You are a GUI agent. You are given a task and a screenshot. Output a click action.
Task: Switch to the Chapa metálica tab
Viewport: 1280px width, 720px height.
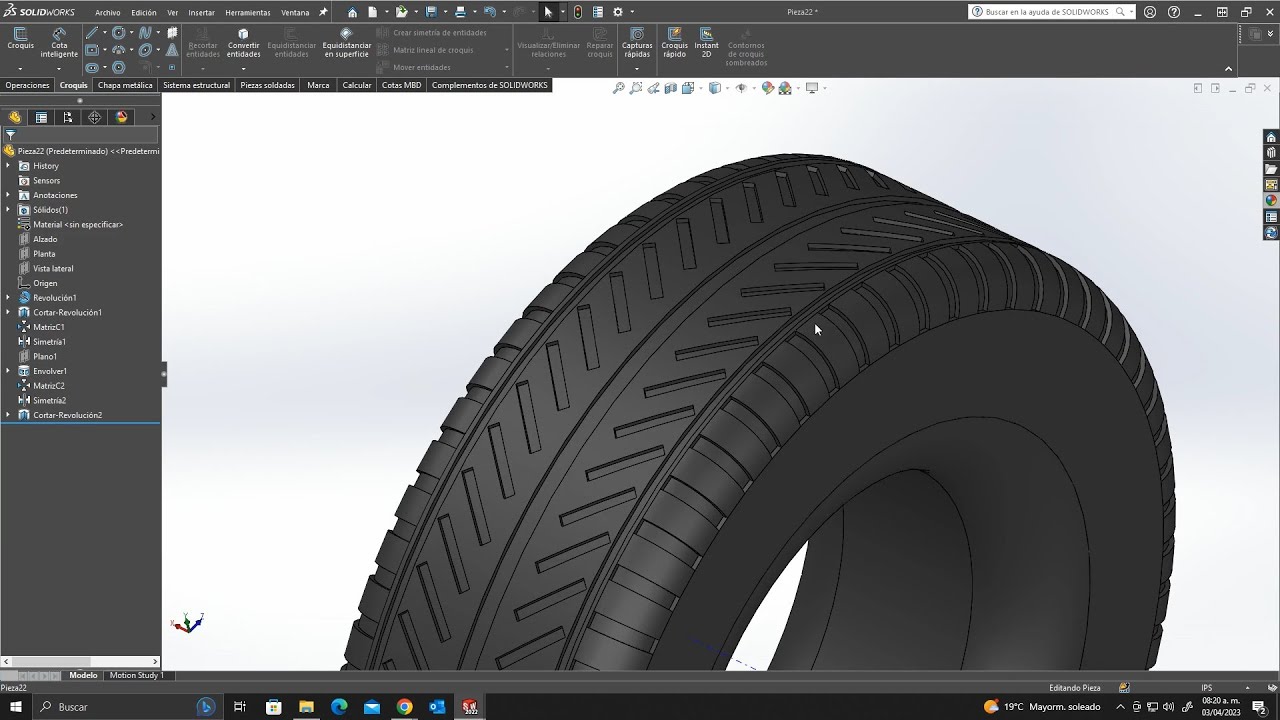click(x=125, y=85)
